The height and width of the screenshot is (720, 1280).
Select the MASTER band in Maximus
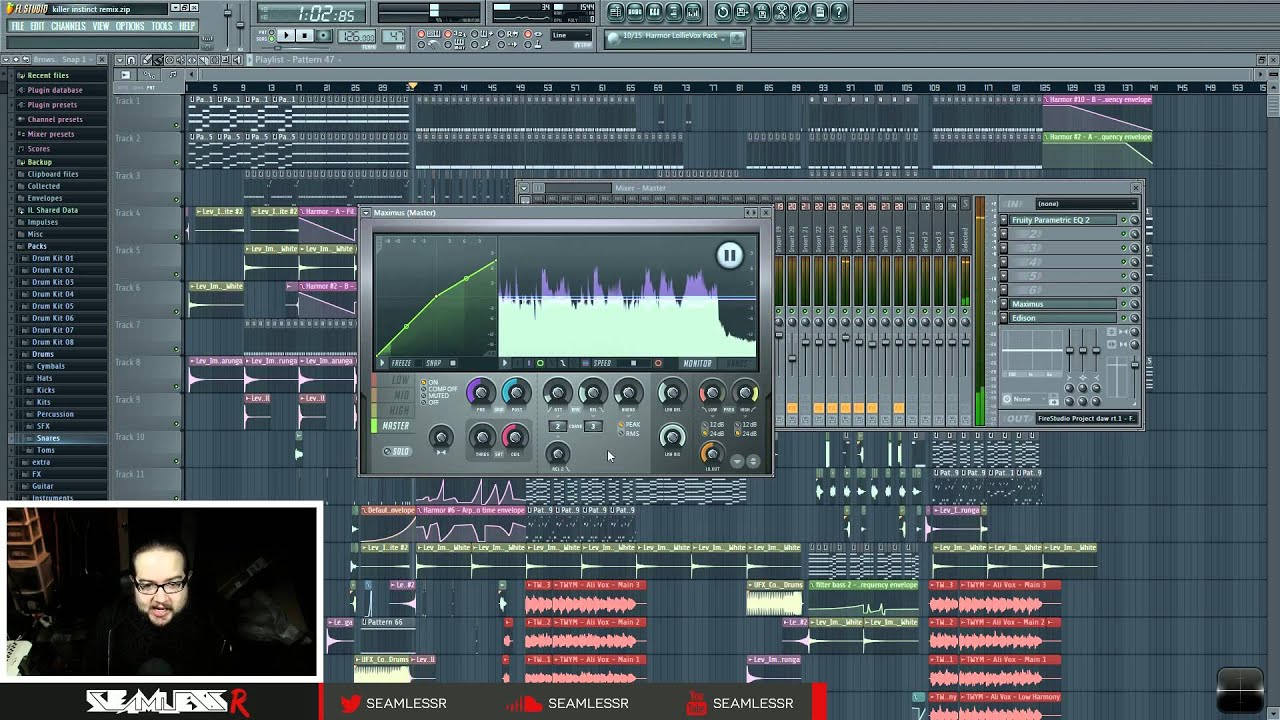pos(395,426)
